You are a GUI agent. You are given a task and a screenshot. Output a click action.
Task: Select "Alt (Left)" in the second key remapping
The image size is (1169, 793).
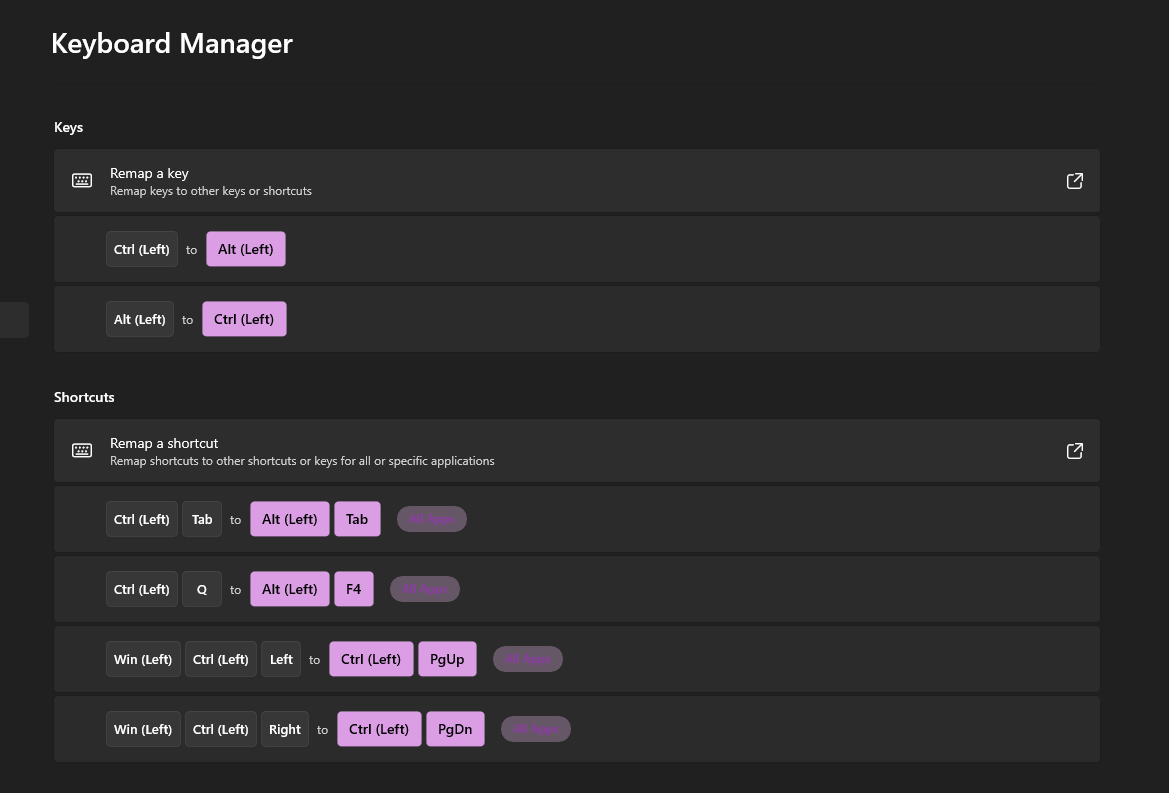click(139, 318)
